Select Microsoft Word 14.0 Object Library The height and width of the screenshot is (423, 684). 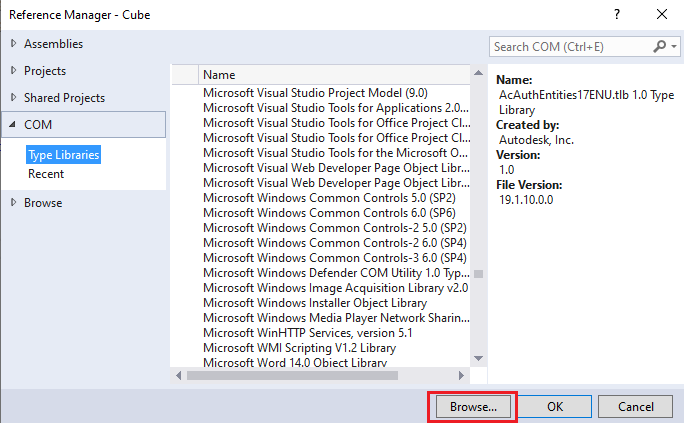point(295,362)
